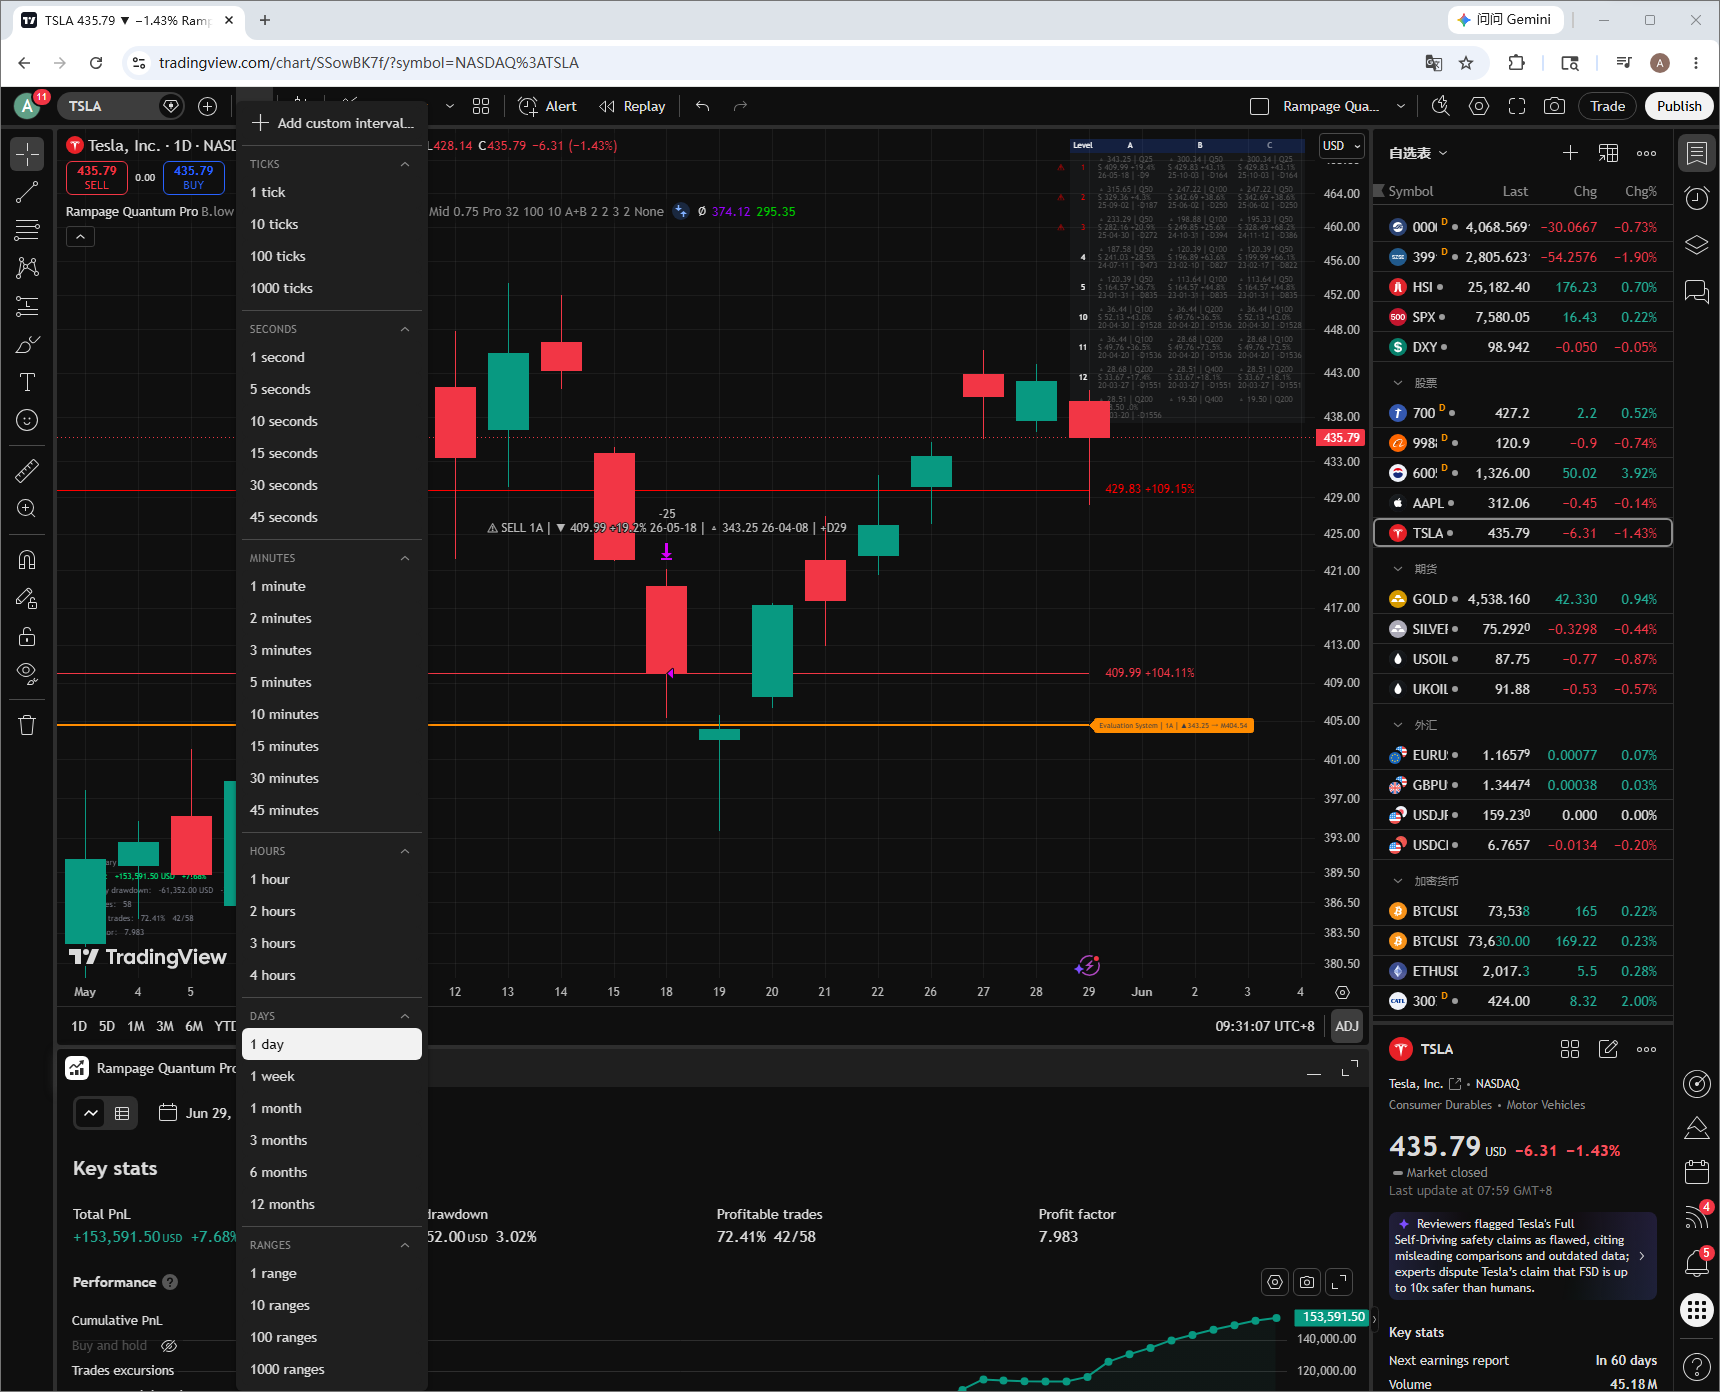The image size is (1720, 1392).
Task: Open the economic calendar sidebar icon
Action: point(1697,1171)
